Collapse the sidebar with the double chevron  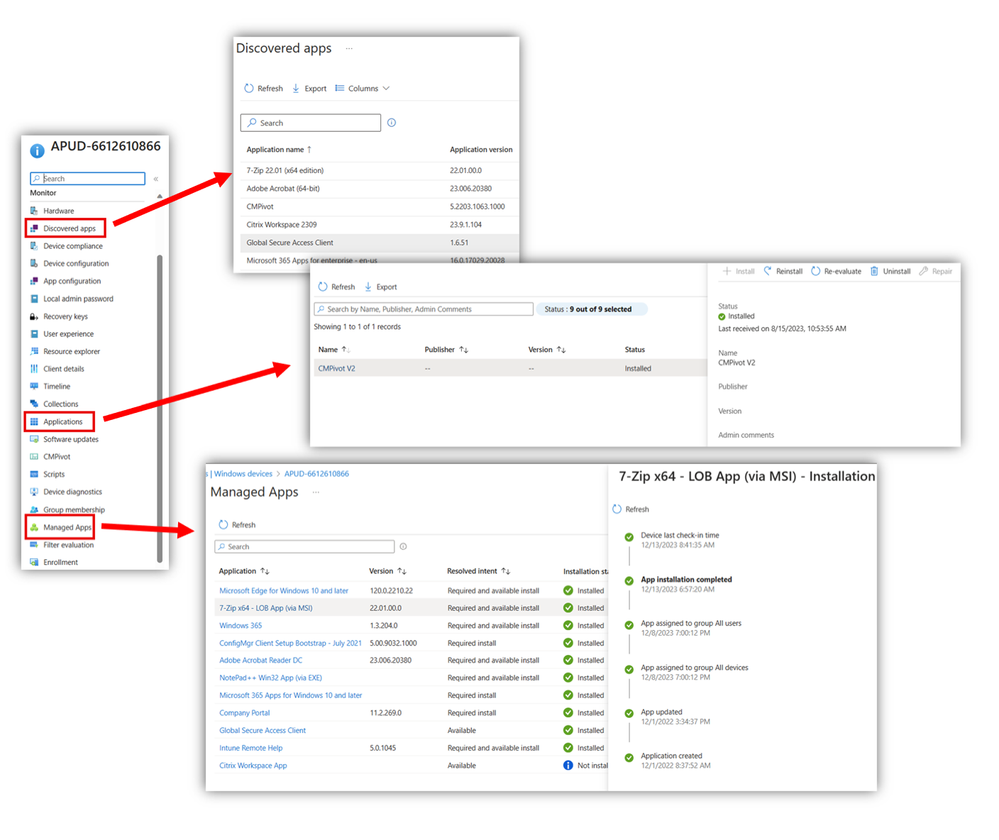155,179
